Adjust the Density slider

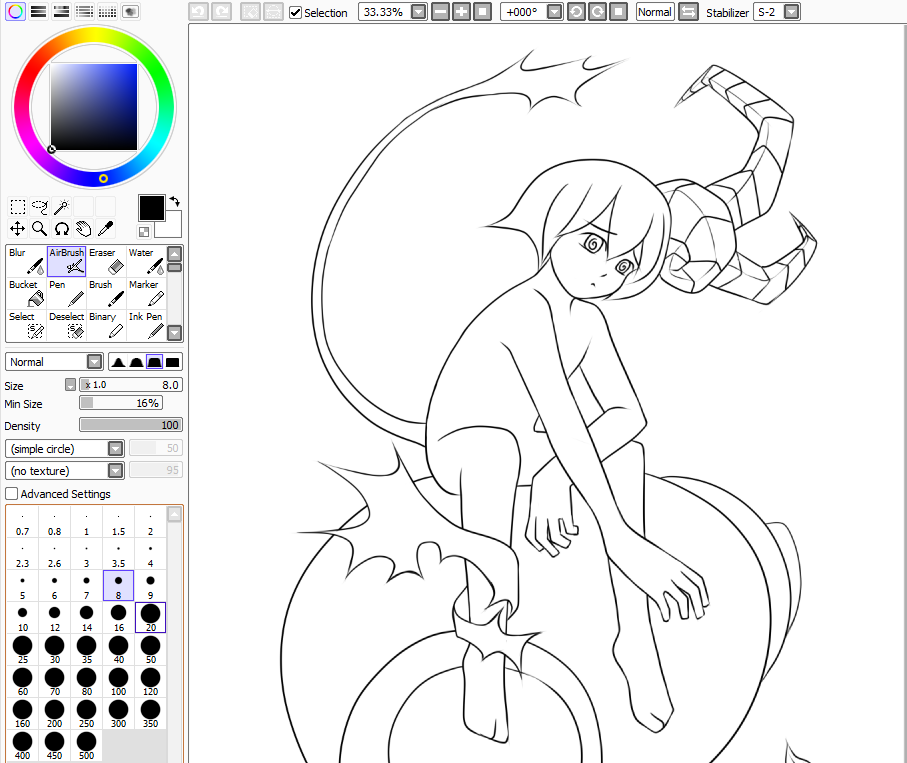click(131, 425)
